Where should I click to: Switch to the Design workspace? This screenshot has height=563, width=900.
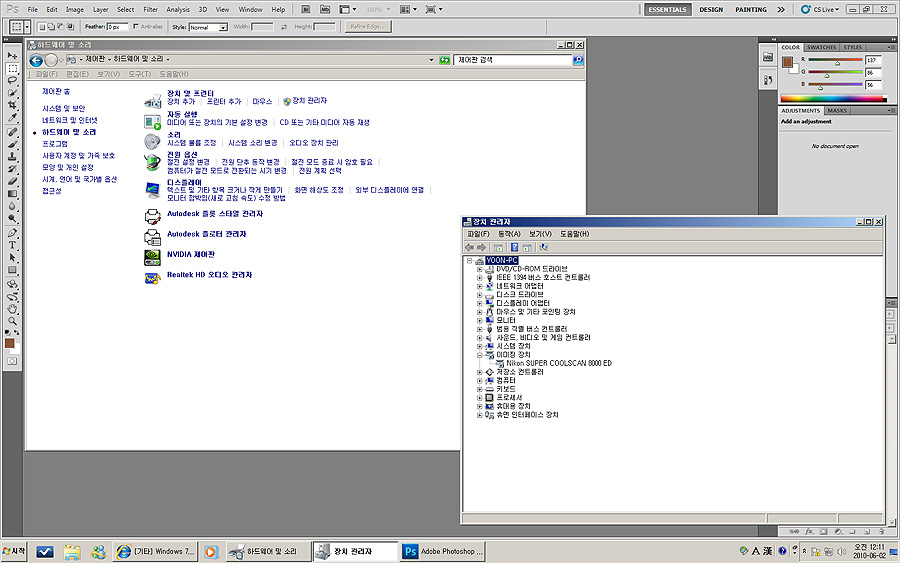pyautogui.click(x=711, y=9)
